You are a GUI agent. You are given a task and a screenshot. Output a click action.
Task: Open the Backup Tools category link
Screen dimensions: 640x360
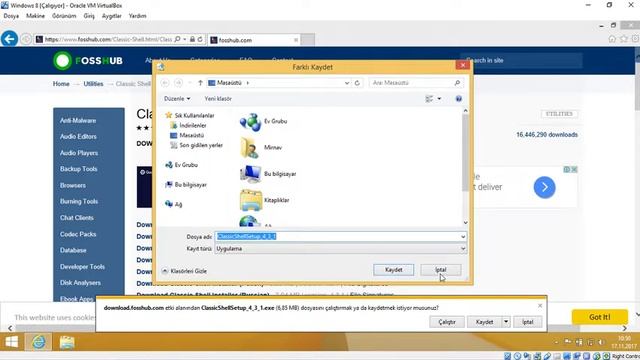point(78,169)
